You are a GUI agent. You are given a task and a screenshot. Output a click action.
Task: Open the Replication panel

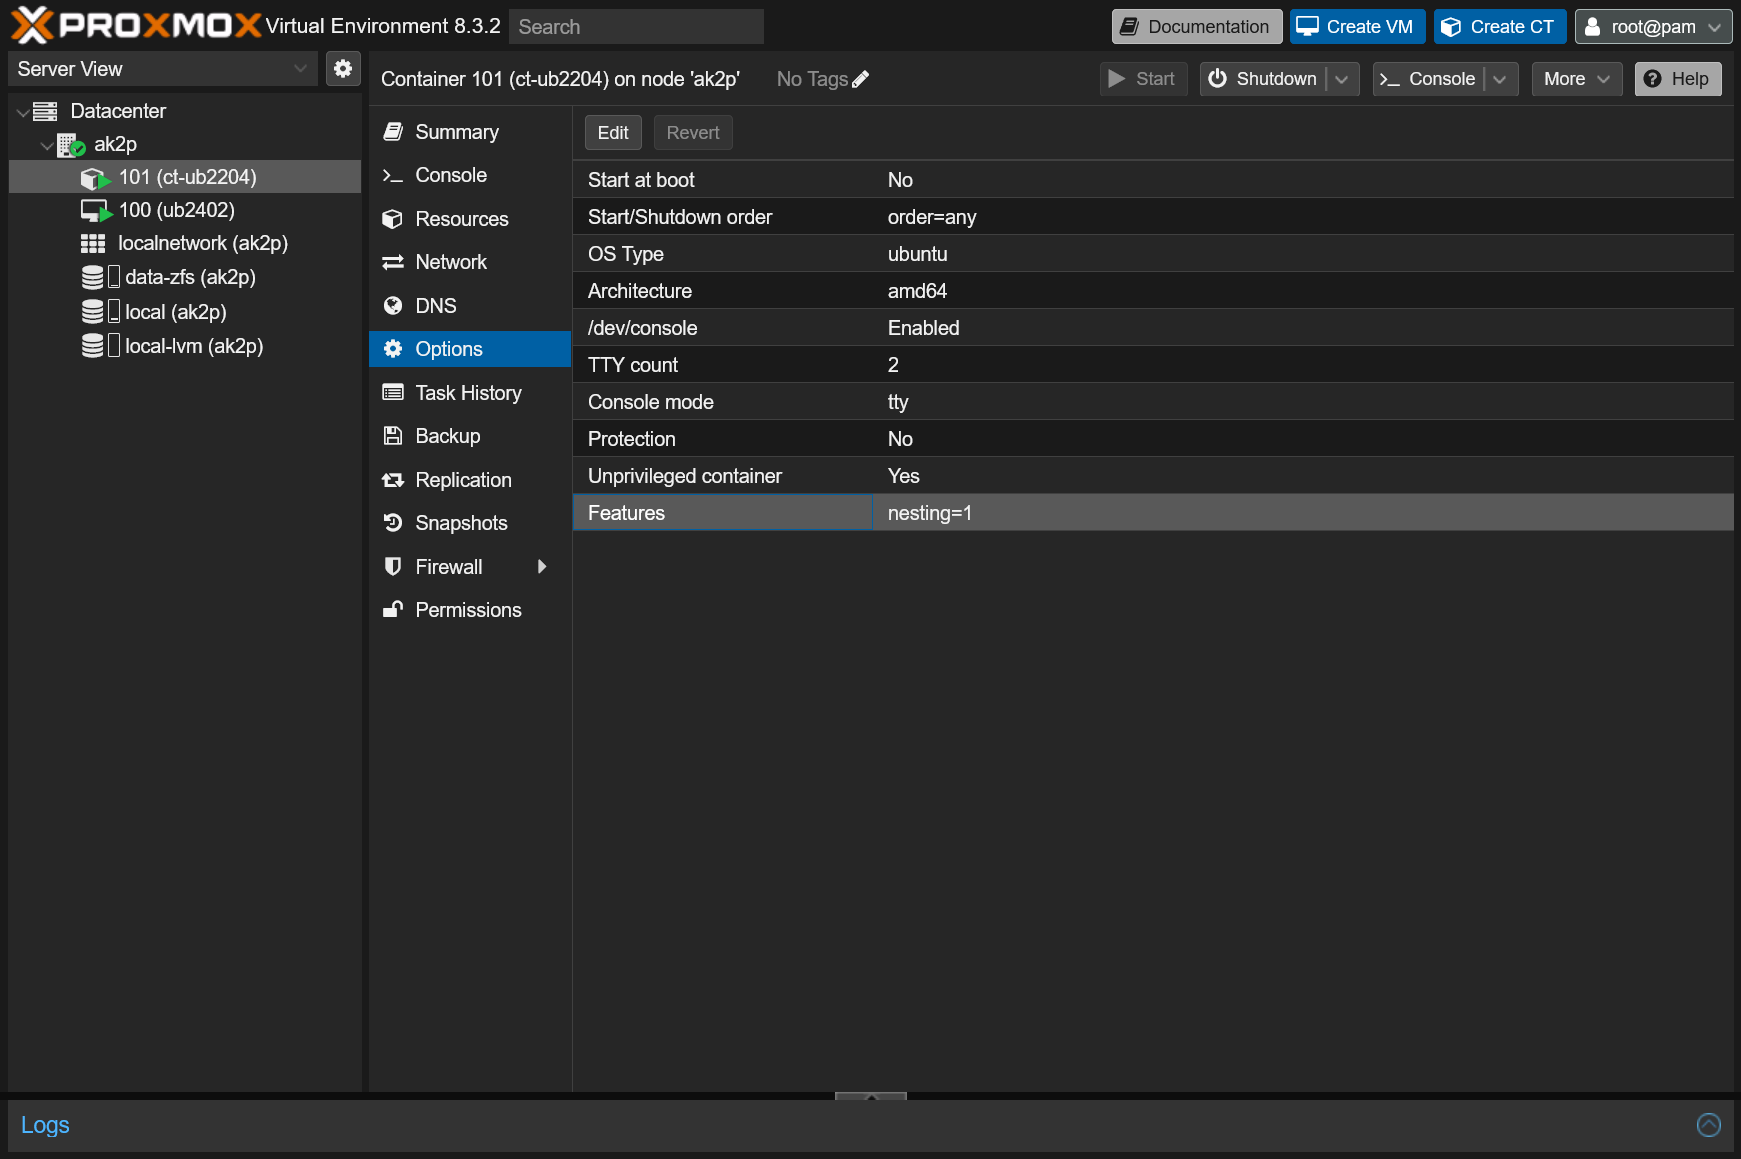click(462, 479)
